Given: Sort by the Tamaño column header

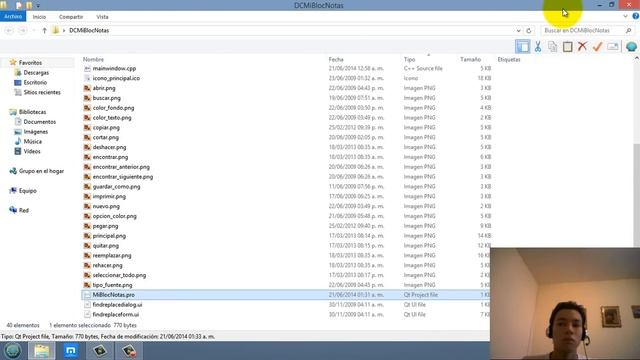Looking at the screenshot, I should (471, 60).
